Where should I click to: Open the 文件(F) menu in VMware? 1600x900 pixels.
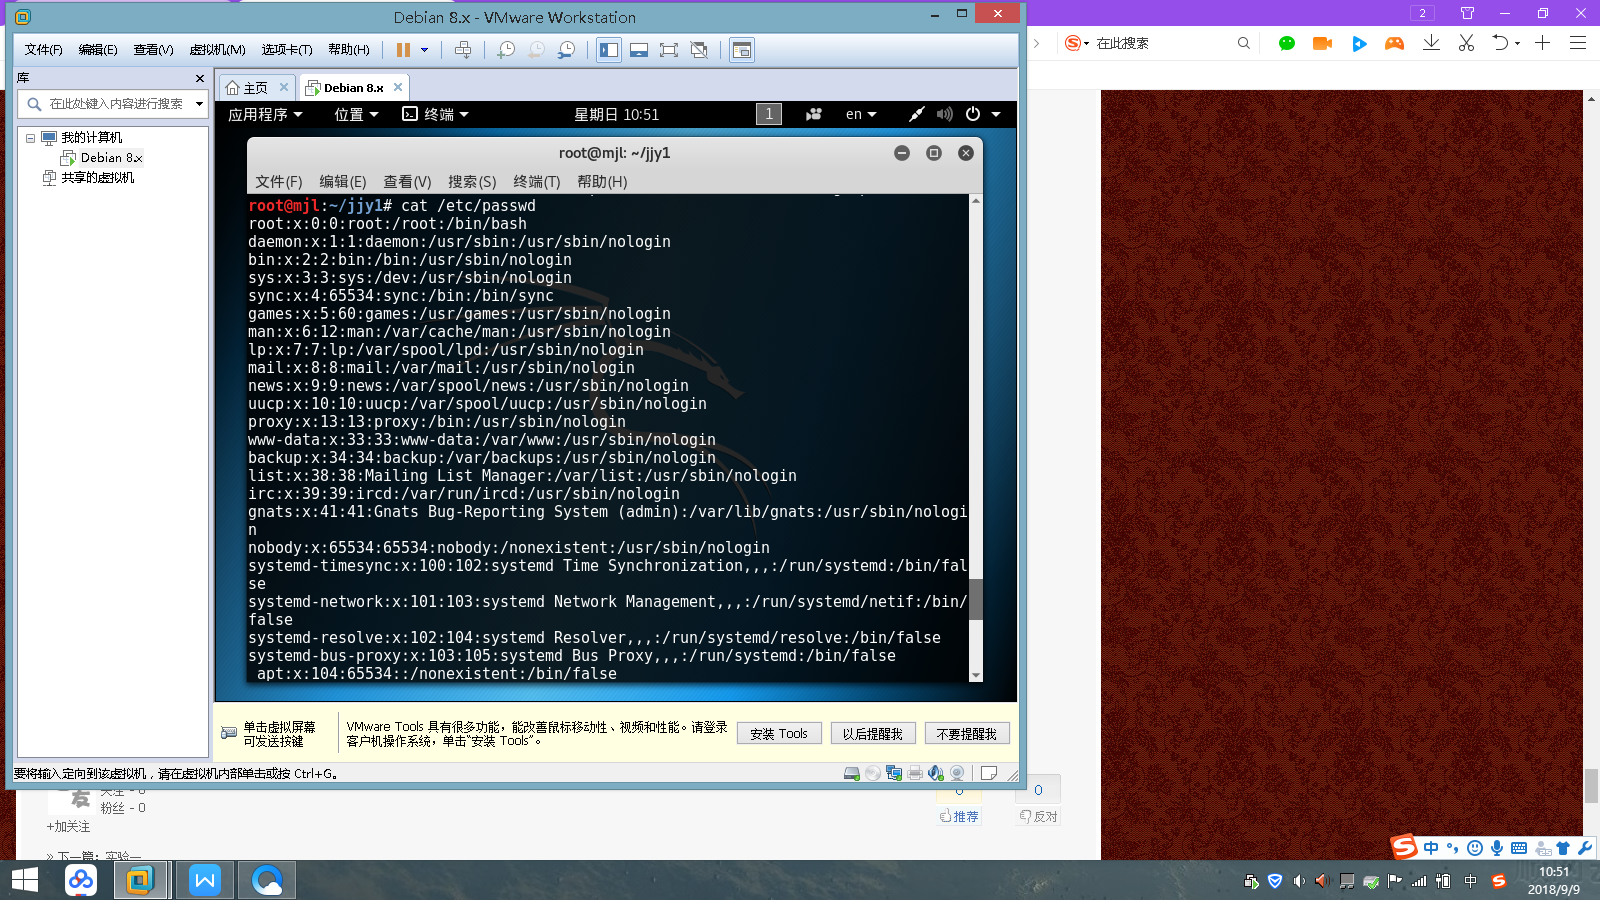coord(43,50)
